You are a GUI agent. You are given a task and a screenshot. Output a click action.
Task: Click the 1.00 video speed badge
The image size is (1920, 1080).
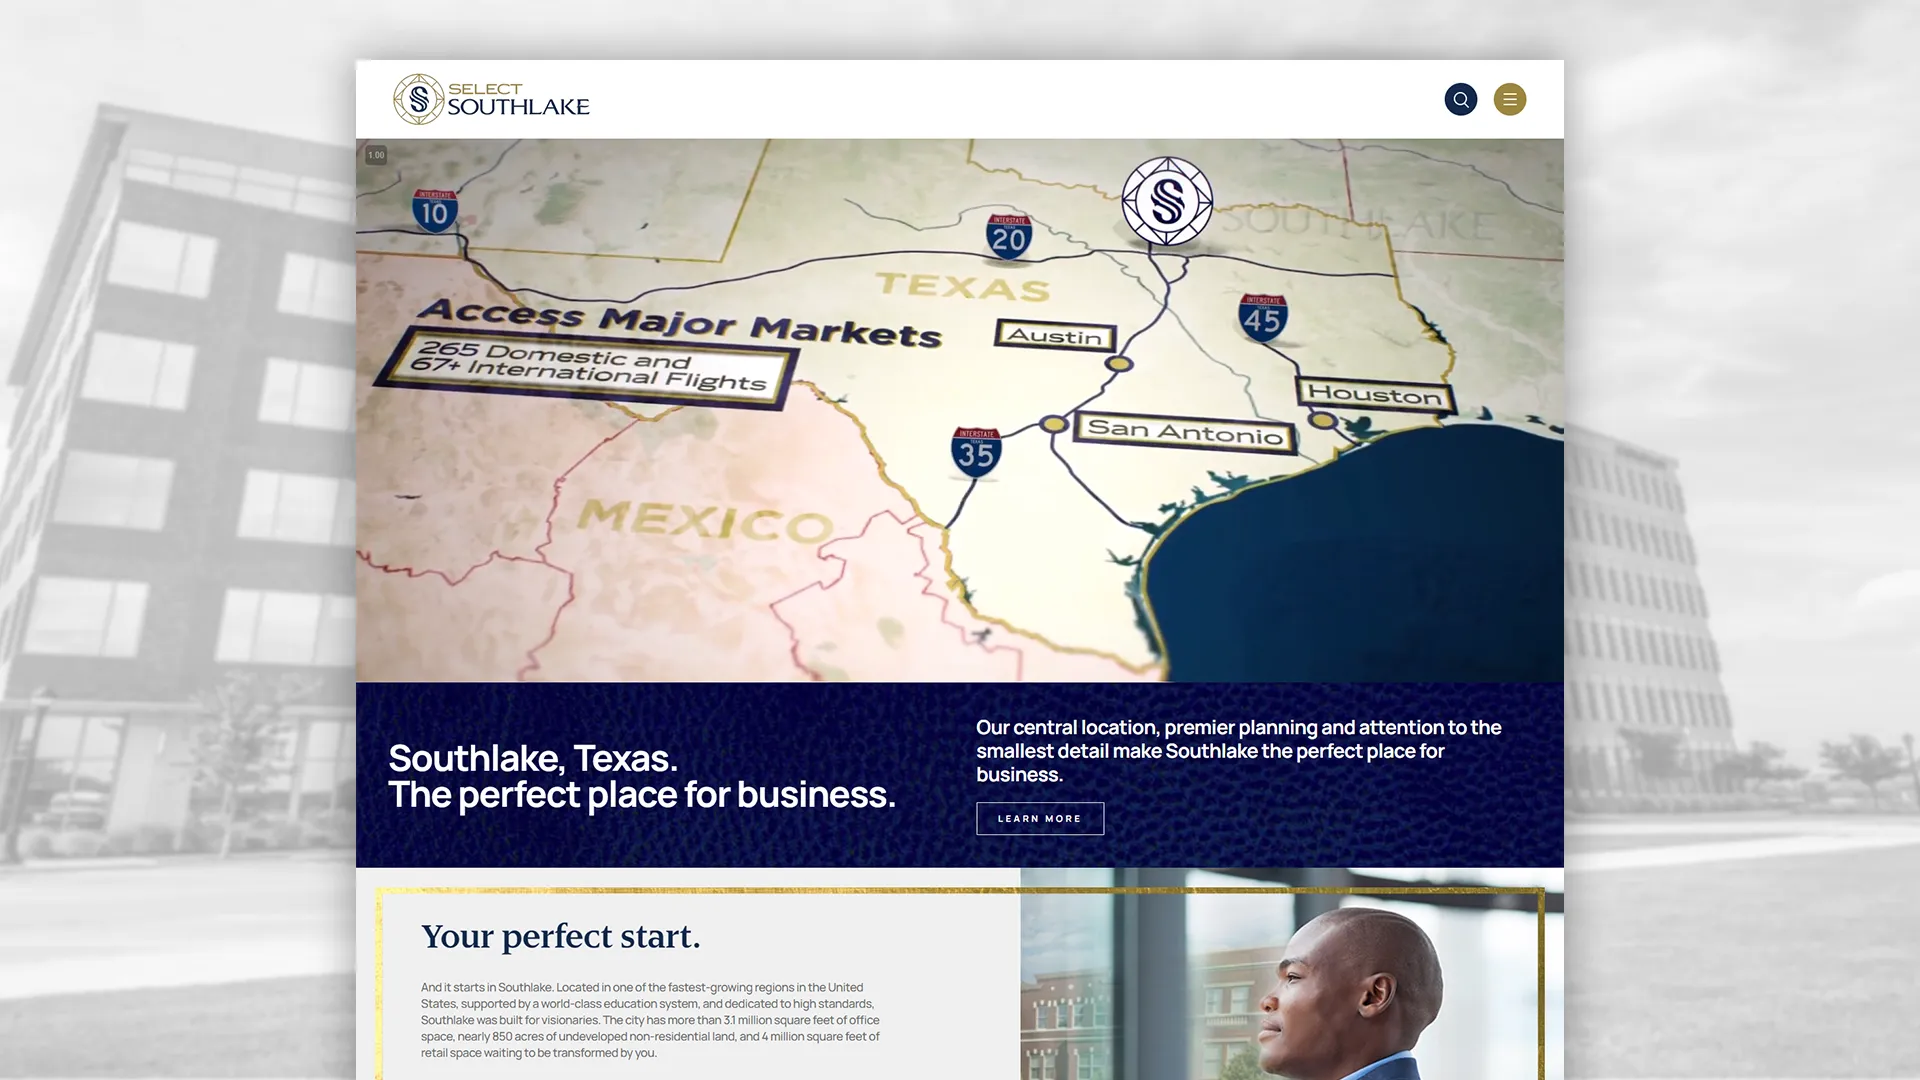click(x=376, y=155)
